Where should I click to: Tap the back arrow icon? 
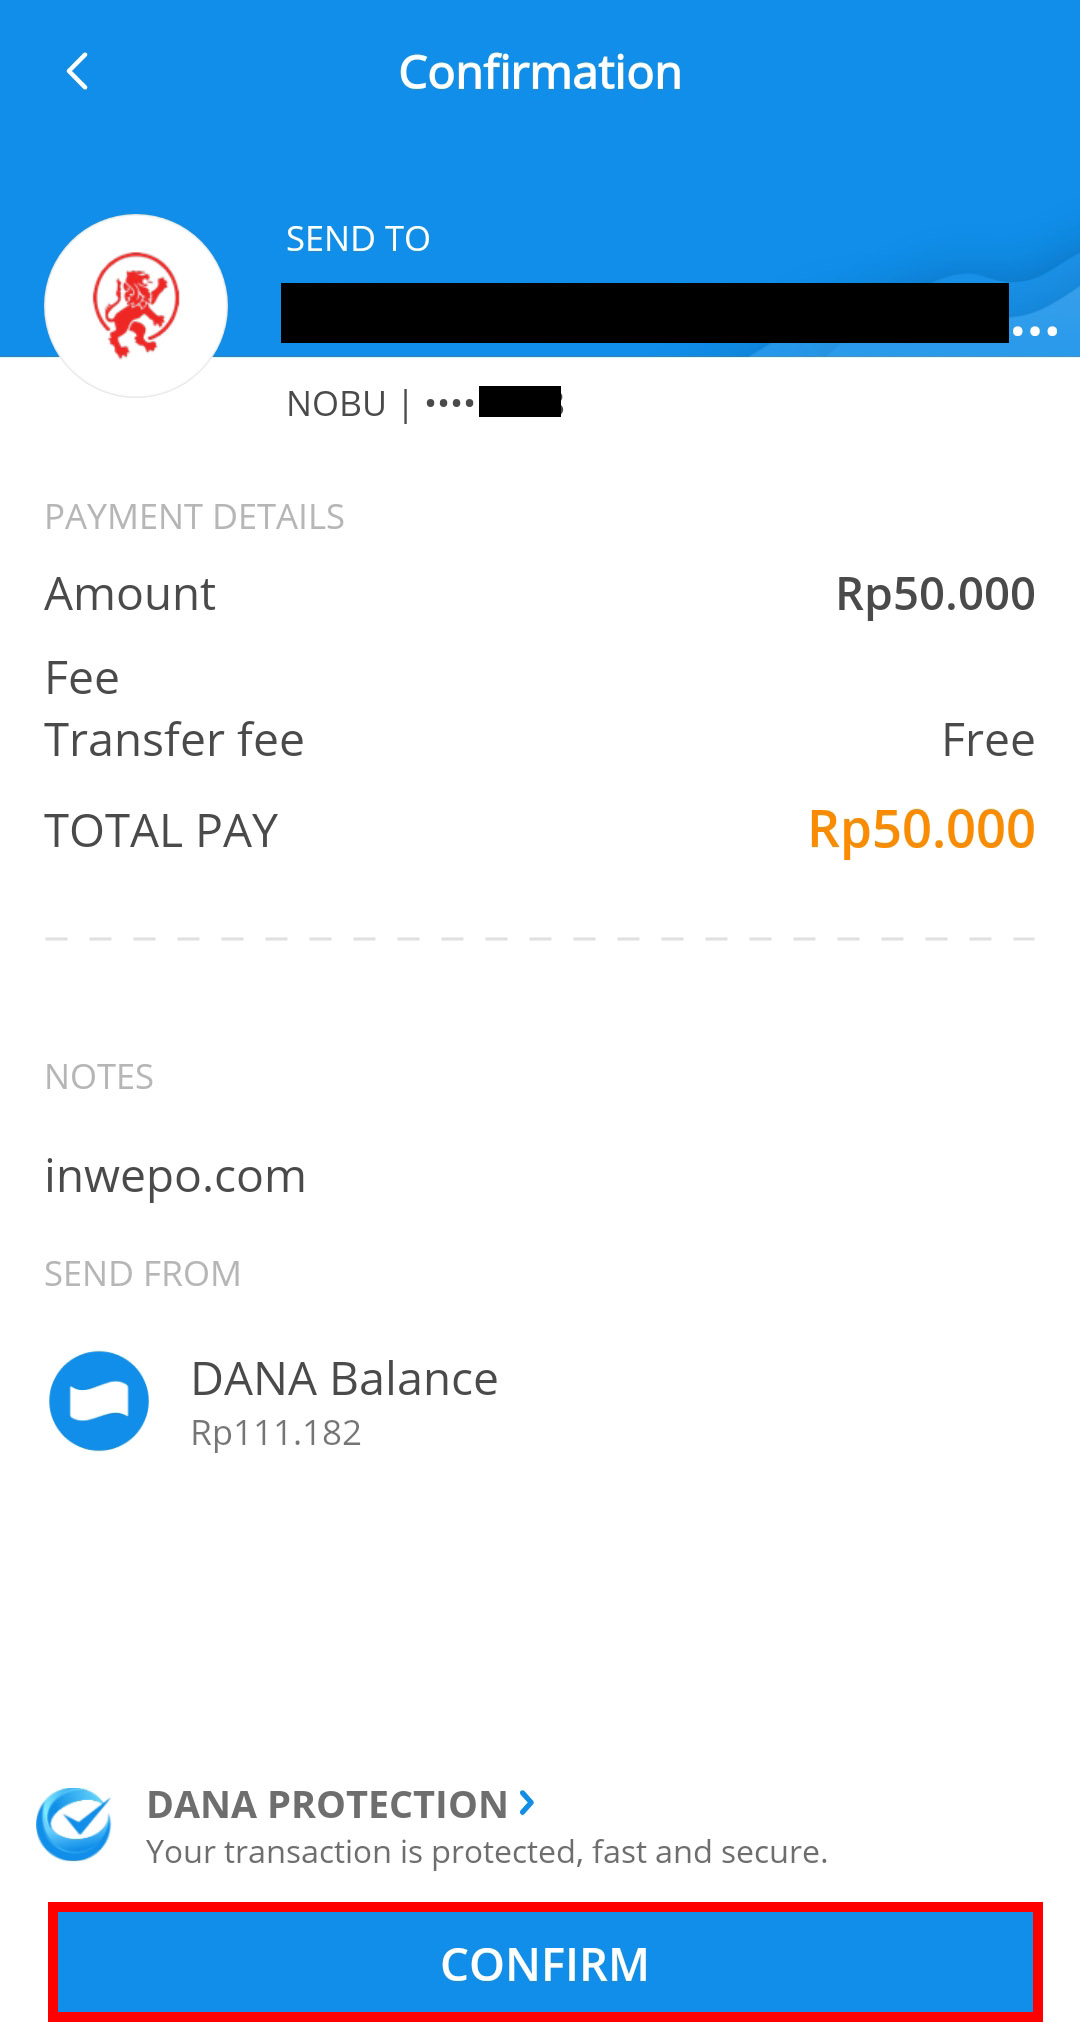(x=77, y=72)
